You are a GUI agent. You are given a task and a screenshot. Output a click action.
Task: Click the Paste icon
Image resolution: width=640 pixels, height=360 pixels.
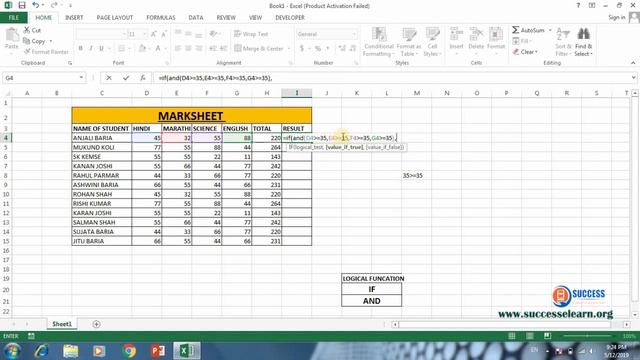point(12,36)
